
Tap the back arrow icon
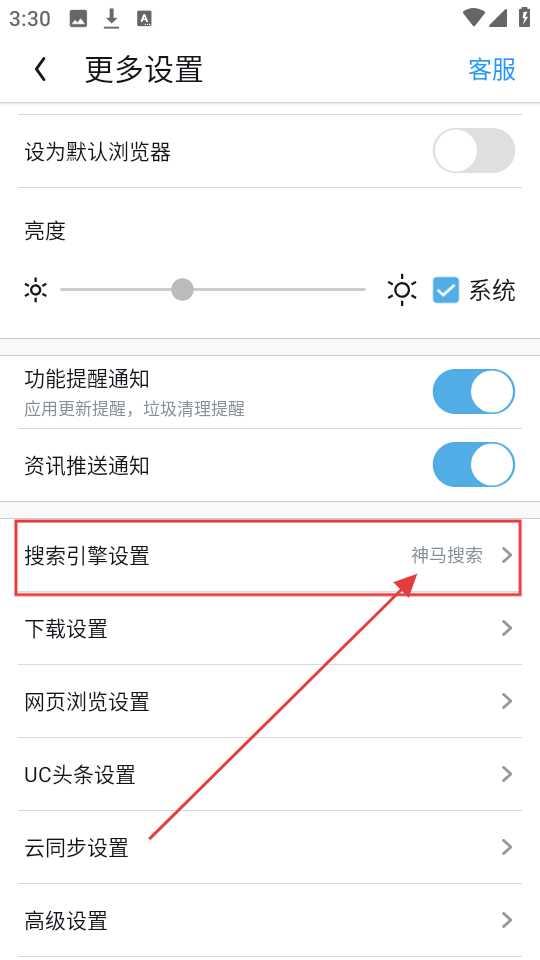click(40, 69)
